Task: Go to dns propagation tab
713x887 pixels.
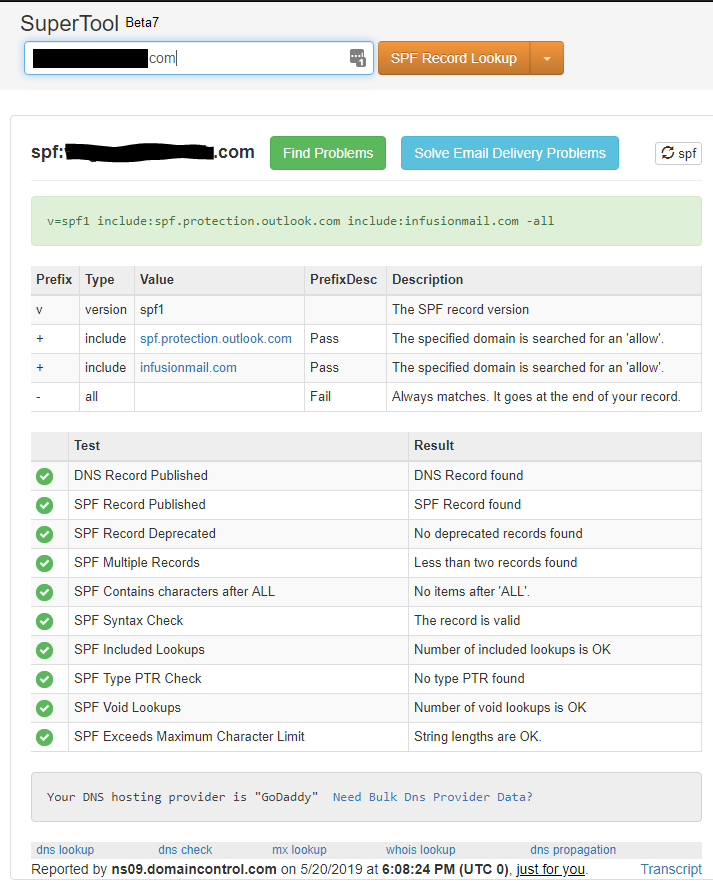Action: click(573, 850)
